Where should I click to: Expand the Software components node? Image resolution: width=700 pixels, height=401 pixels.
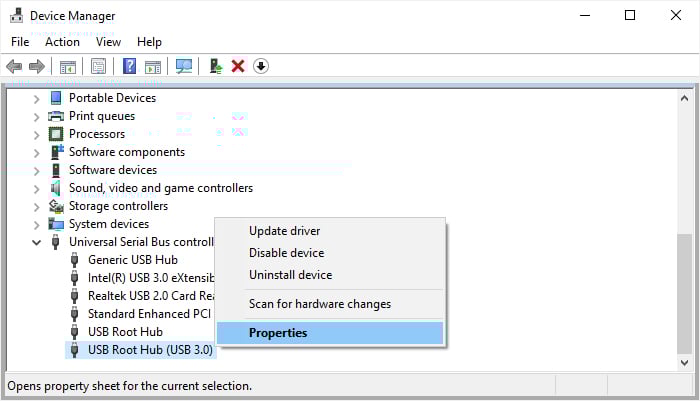tap(37, 153)
